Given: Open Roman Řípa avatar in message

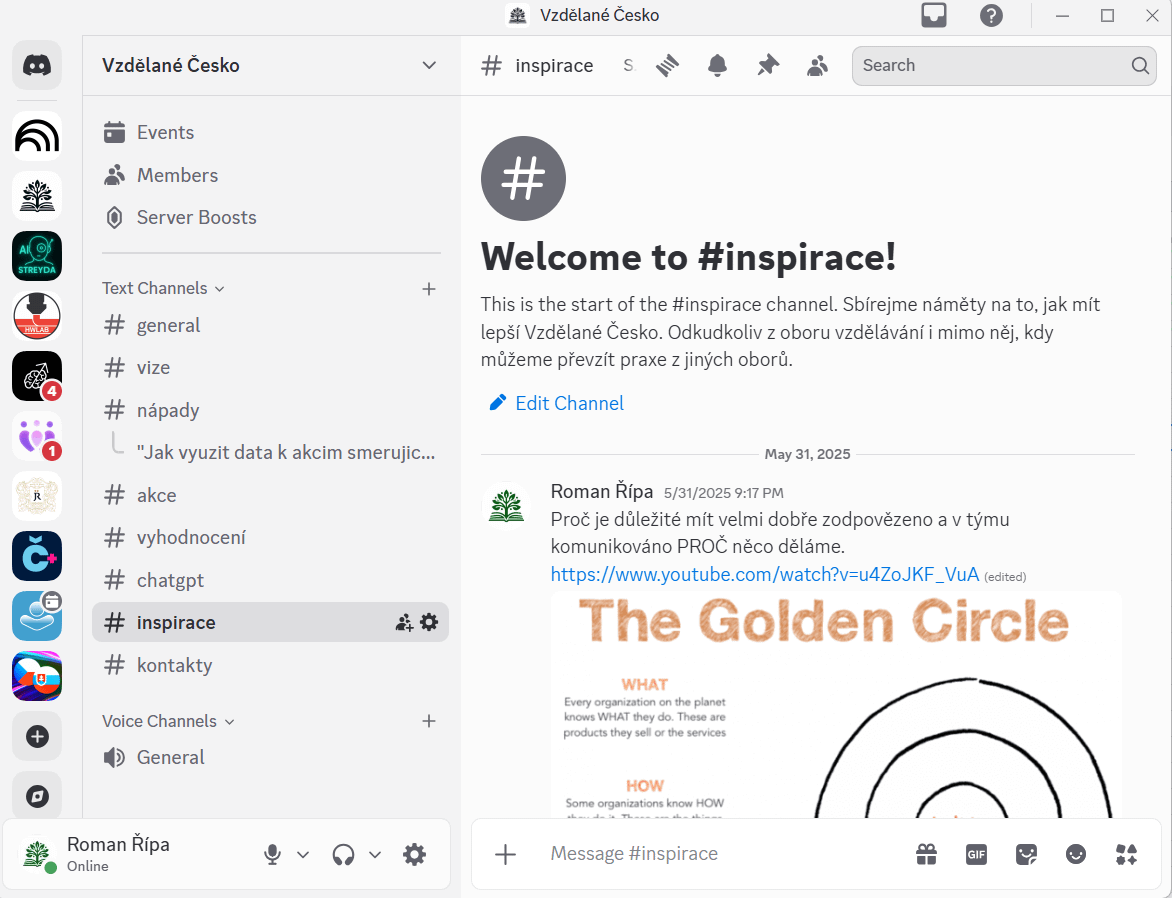Looking at the screenshot, I should coord(507,506).
